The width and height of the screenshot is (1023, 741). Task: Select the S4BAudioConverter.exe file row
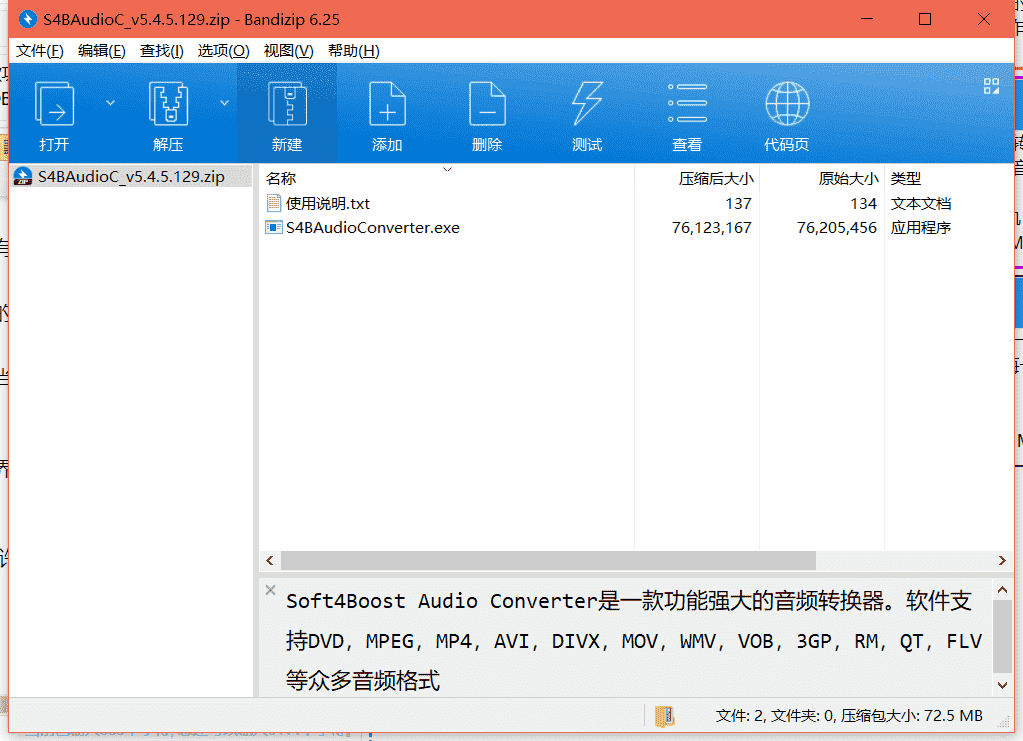(x=637, y=228)
